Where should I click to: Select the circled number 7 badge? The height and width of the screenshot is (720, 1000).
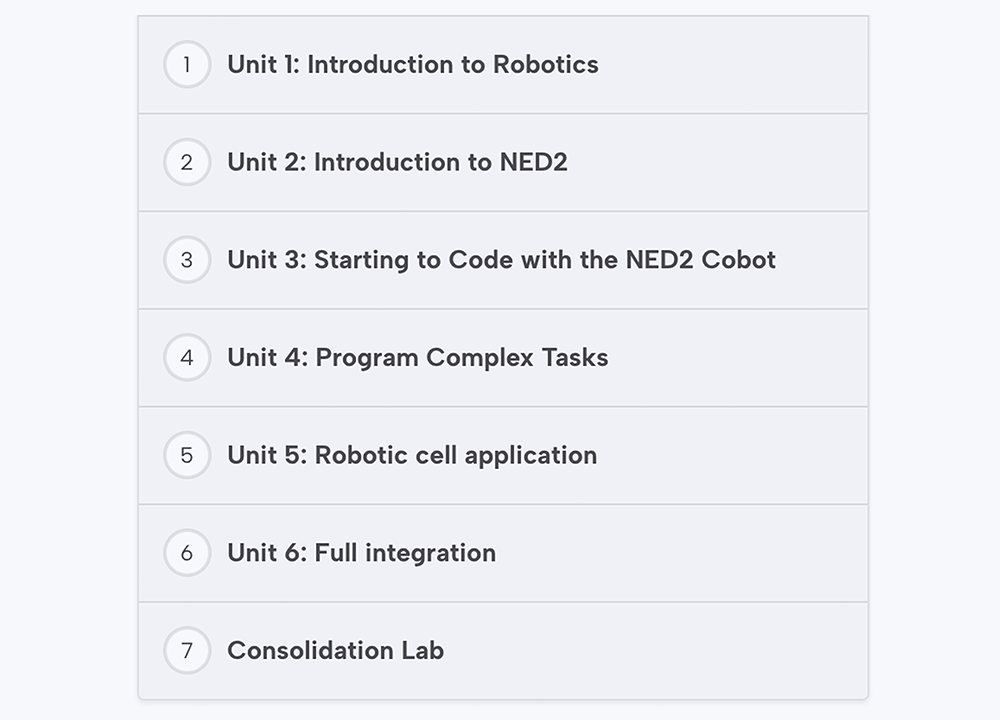tap(187, 650)
